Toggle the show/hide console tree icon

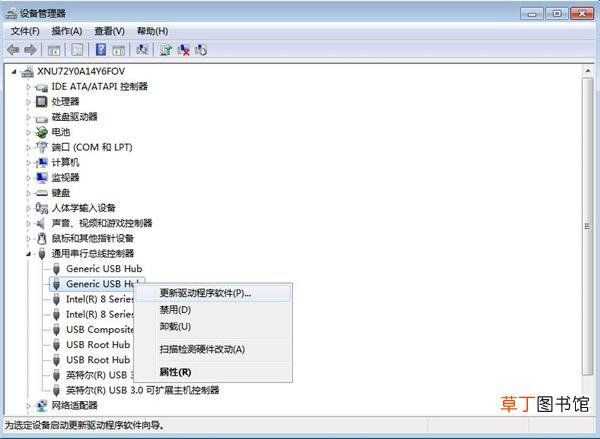[54, 50]
